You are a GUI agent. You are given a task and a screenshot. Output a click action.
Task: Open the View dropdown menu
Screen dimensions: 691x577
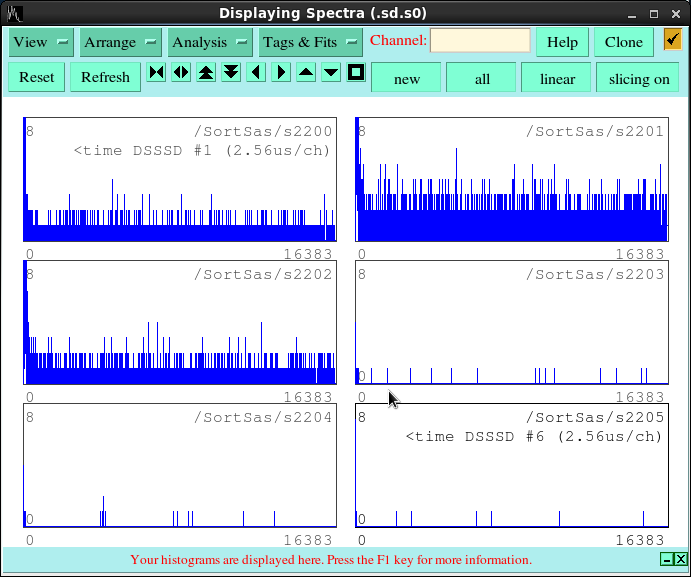point(41,42)
